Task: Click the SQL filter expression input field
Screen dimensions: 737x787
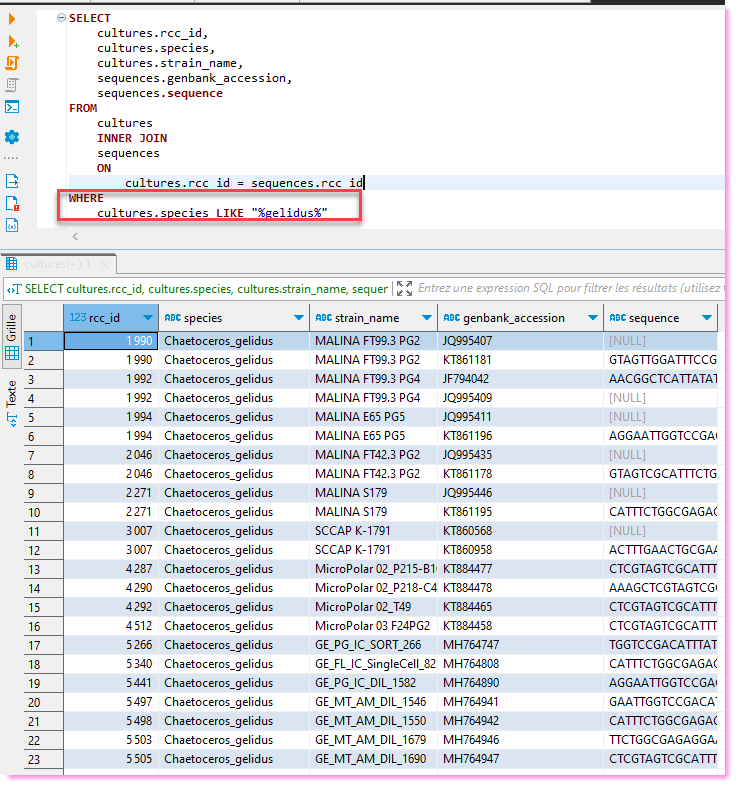Action: (568, 289)
